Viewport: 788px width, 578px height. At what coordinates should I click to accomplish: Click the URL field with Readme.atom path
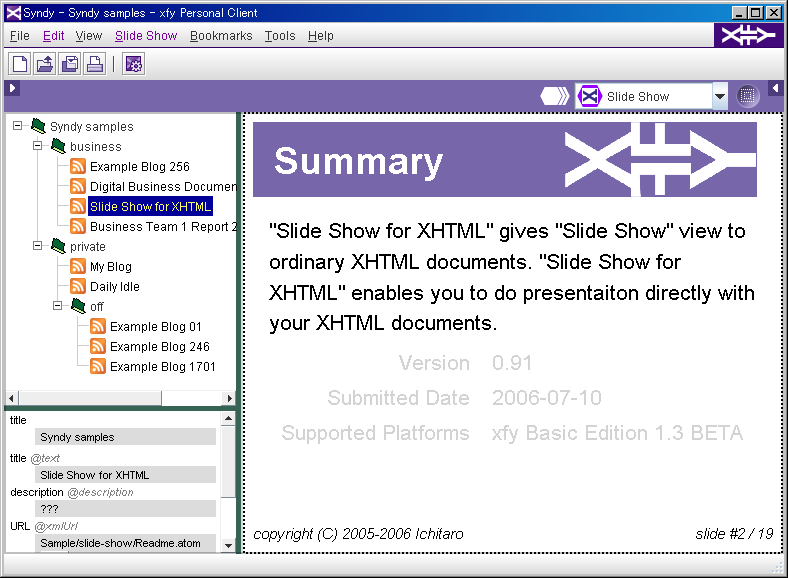[x=125, y=543]
